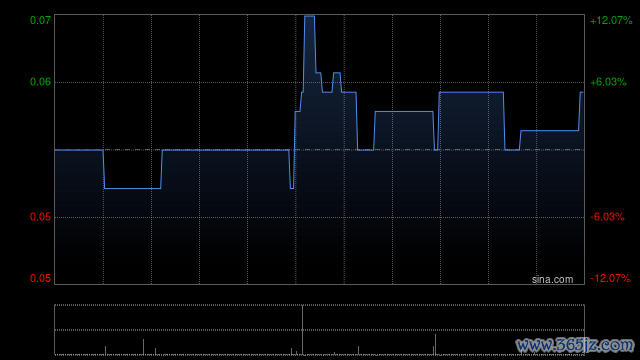Select the +6.03% percent label
This screenshot has height=360, width=640.
click(x=608, y=82)
